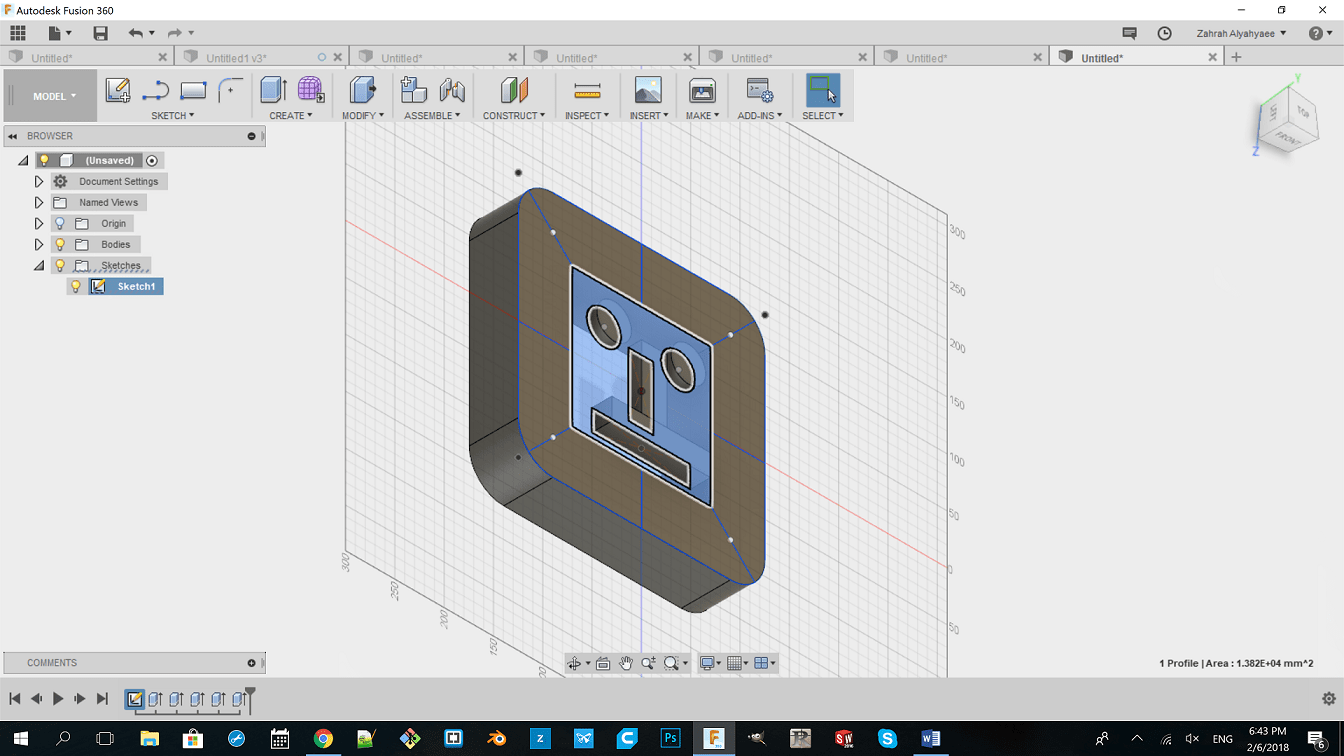The image size is (1344, 756).
Task: Expand the Document Settings node
Action: (39, 181)
